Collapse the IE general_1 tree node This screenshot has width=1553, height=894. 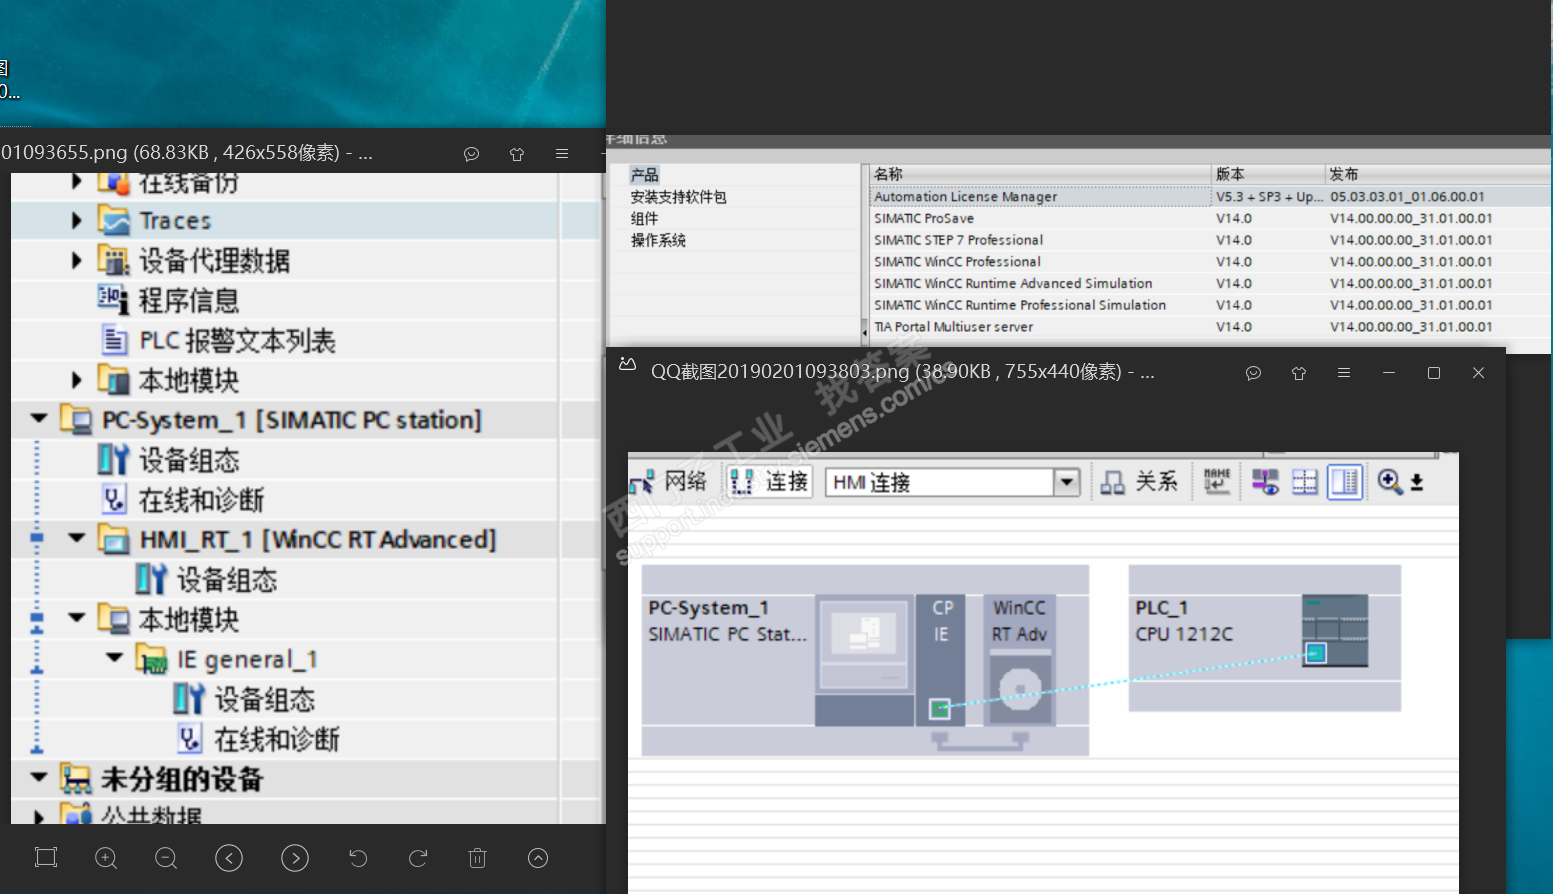pyautogui.click(x=114, y=658)
